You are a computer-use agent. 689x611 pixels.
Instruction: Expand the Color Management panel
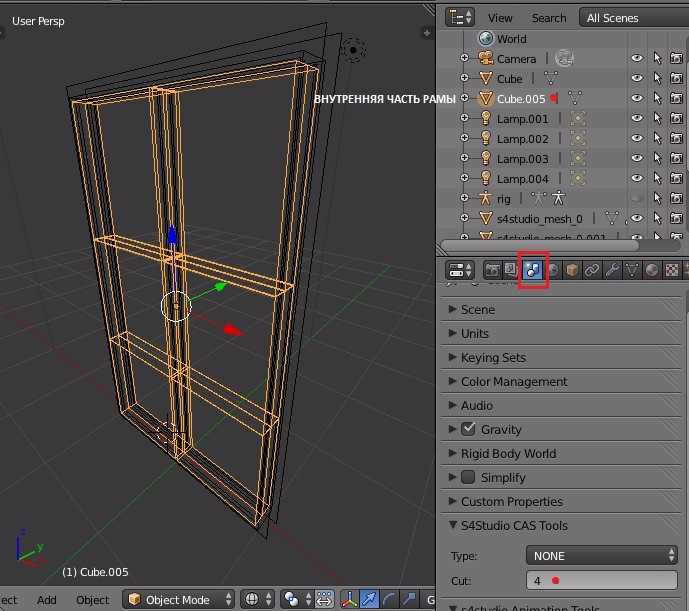tap(561, 382)
